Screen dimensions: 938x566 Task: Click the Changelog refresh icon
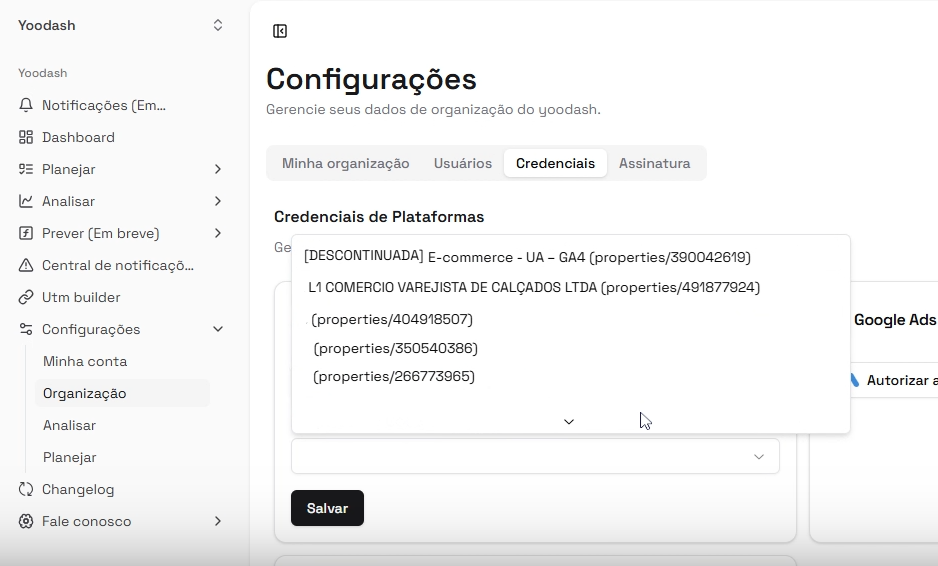26,489
